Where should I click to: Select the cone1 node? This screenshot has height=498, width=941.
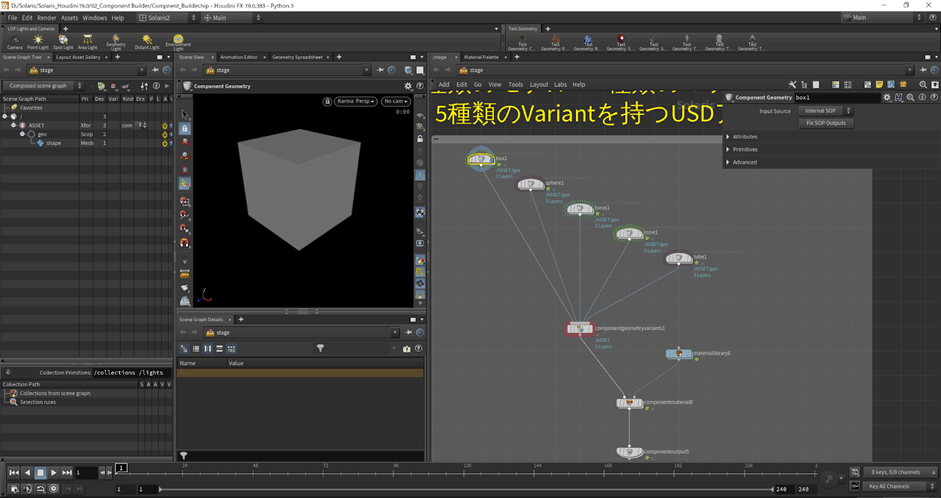(x=630, y=233)
